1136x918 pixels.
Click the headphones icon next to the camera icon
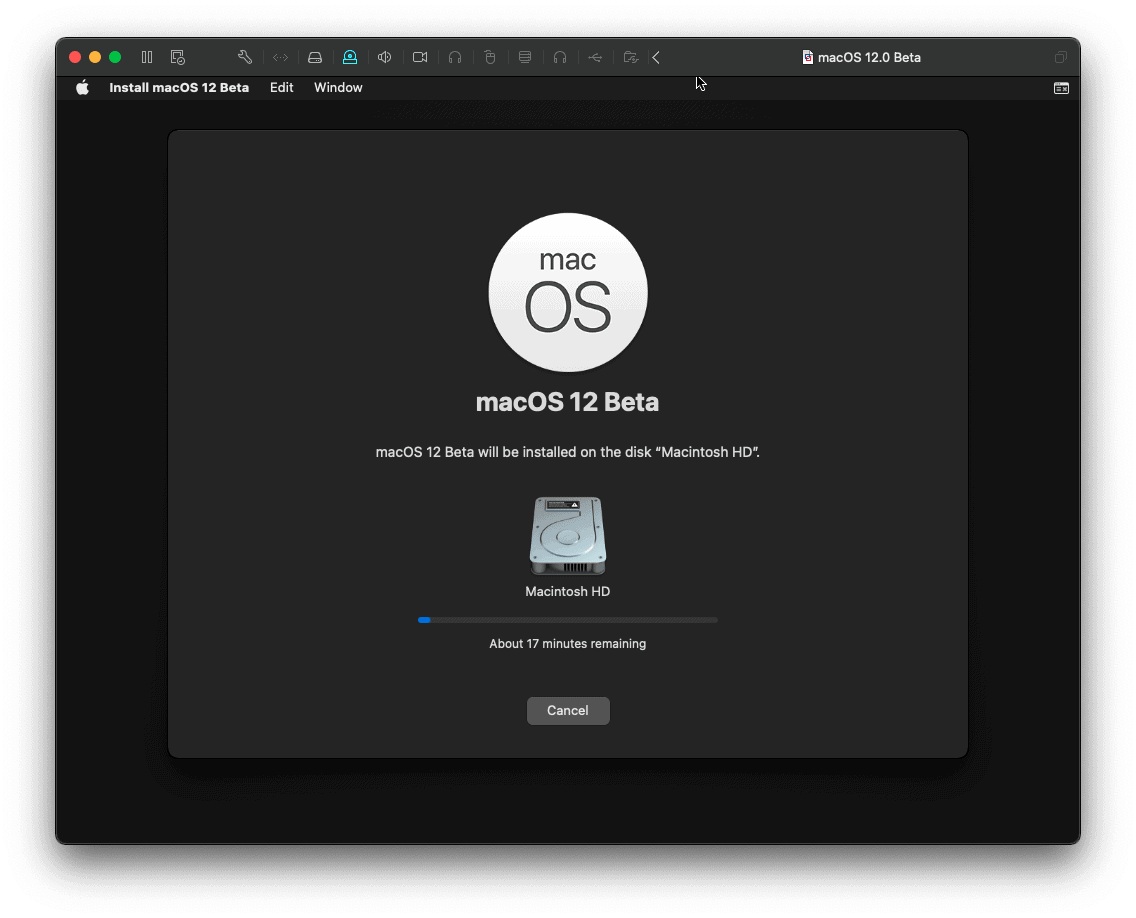tap(455, 57)
